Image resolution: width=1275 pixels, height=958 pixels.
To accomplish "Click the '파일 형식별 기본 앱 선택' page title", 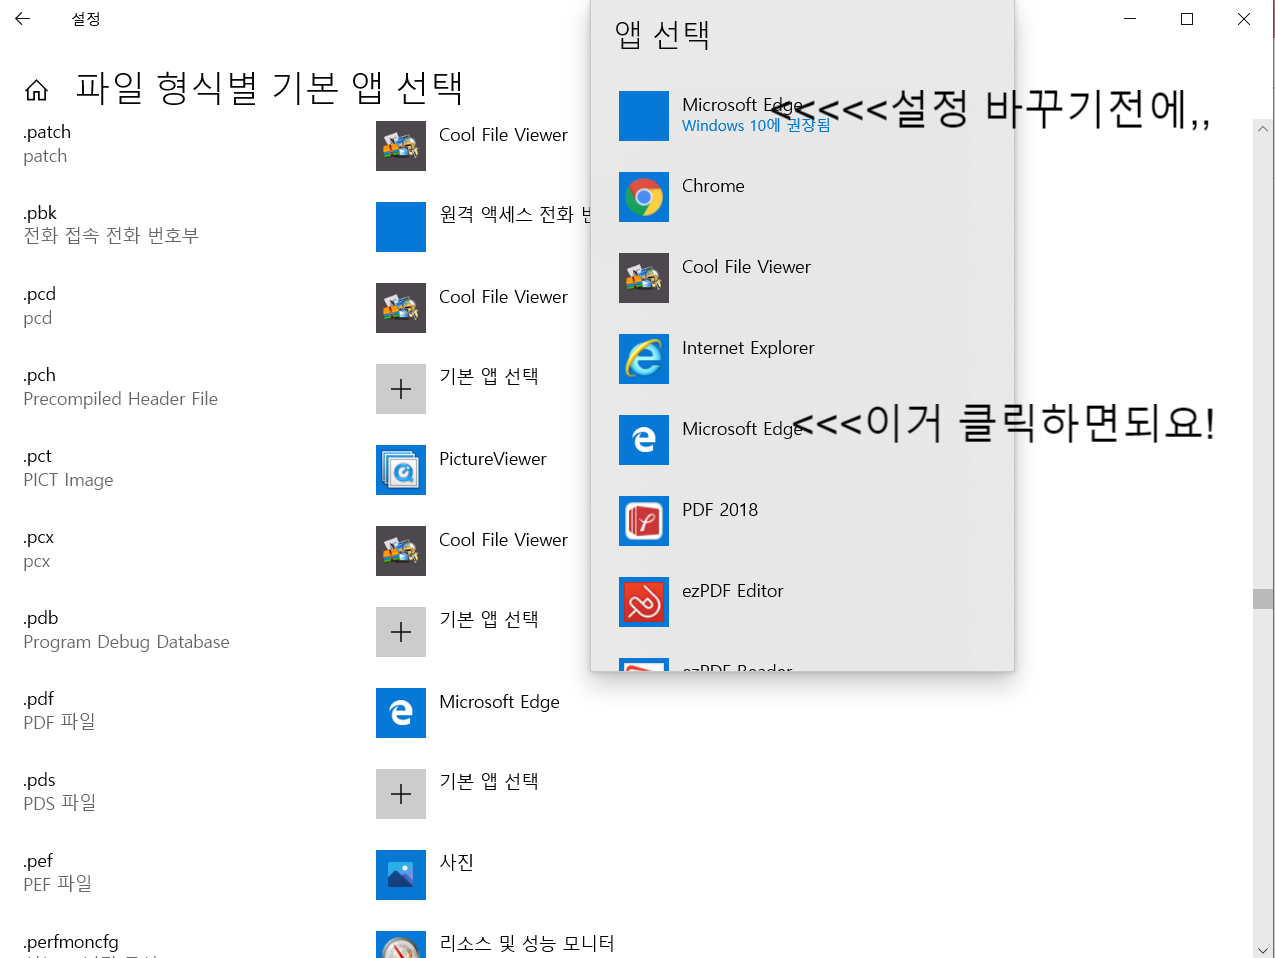I will [270, 88].
